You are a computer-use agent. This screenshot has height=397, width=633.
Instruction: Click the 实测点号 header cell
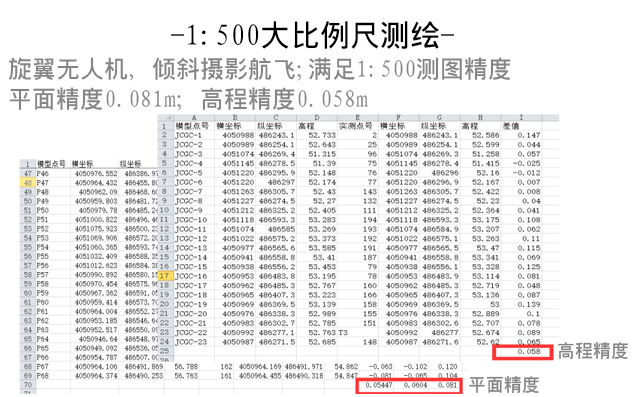point(357,126)
